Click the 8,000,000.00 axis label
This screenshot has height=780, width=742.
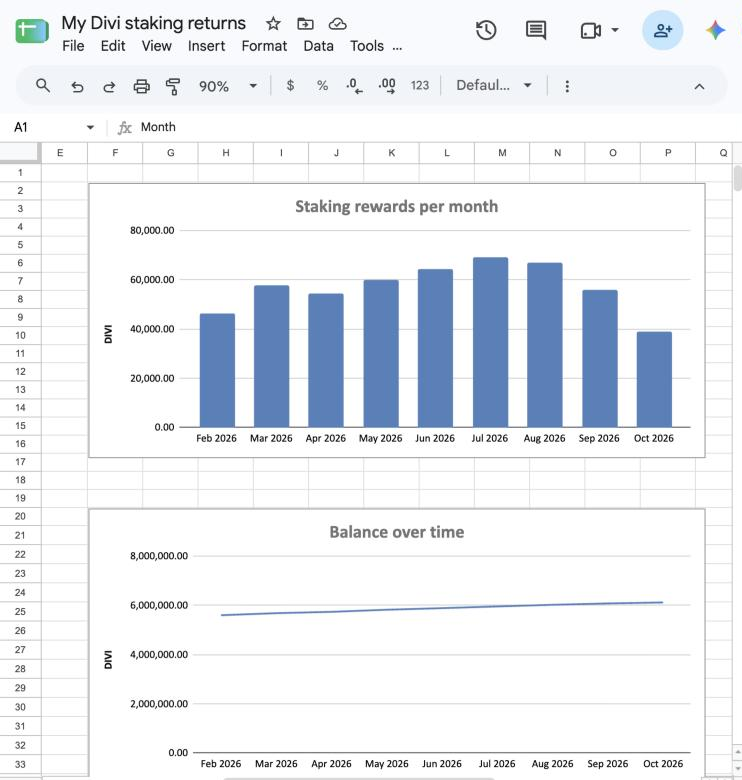tap(159, 556)
